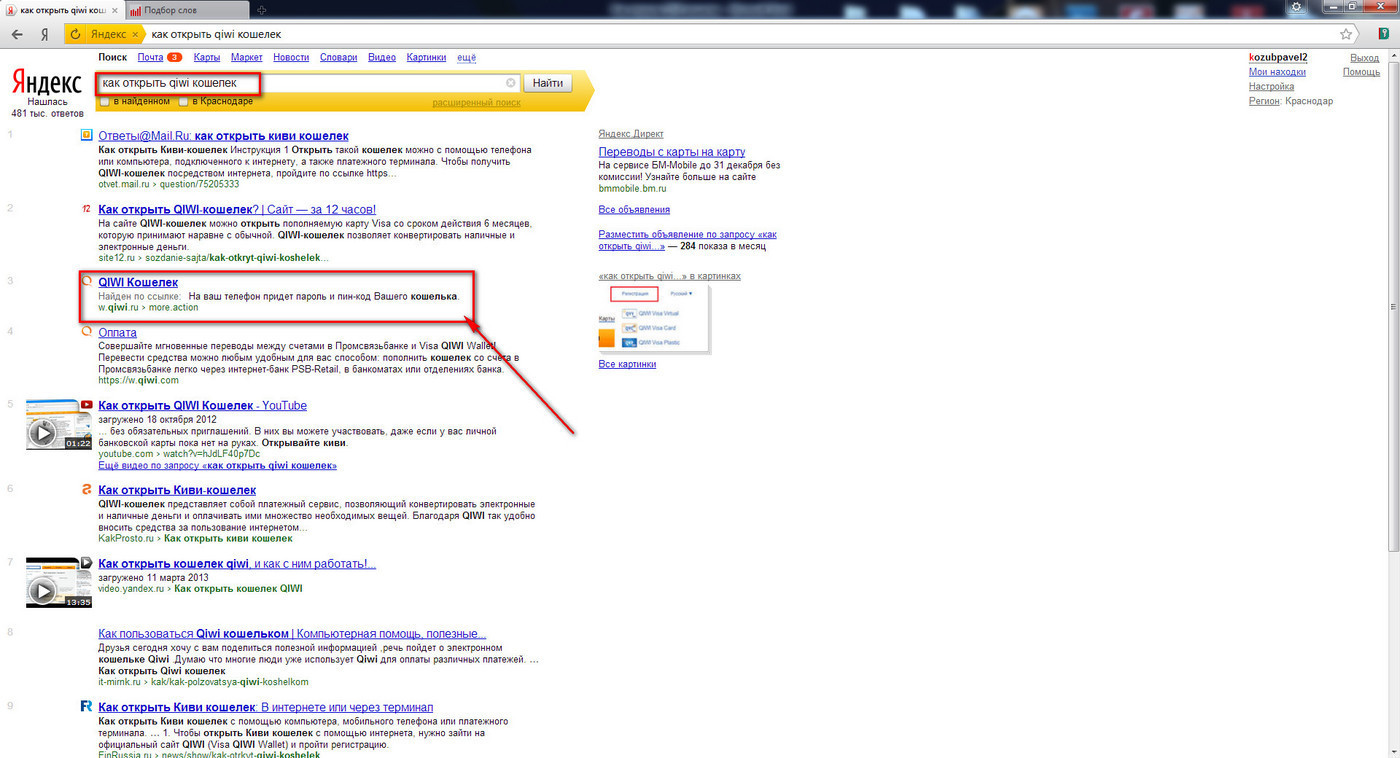Open the Новости service link

click(291, 57)
